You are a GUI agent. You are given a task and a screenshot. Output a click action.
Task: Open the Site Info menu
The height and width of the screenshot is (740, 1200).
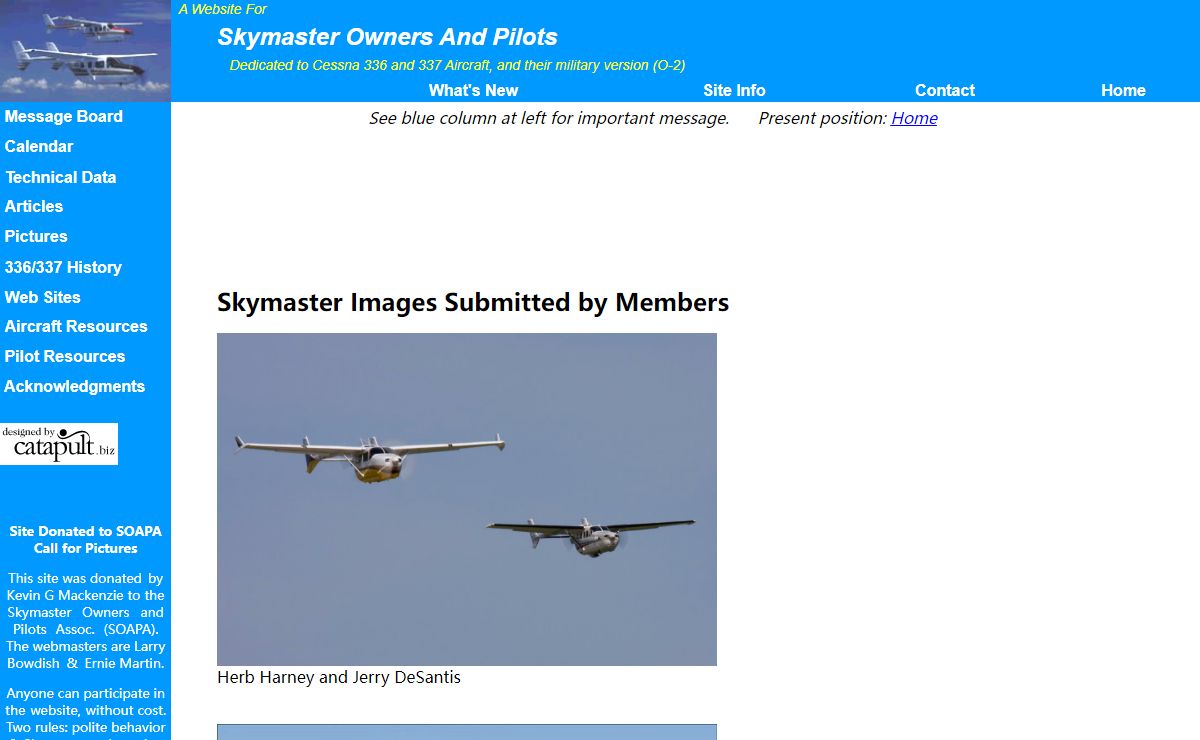734,90
